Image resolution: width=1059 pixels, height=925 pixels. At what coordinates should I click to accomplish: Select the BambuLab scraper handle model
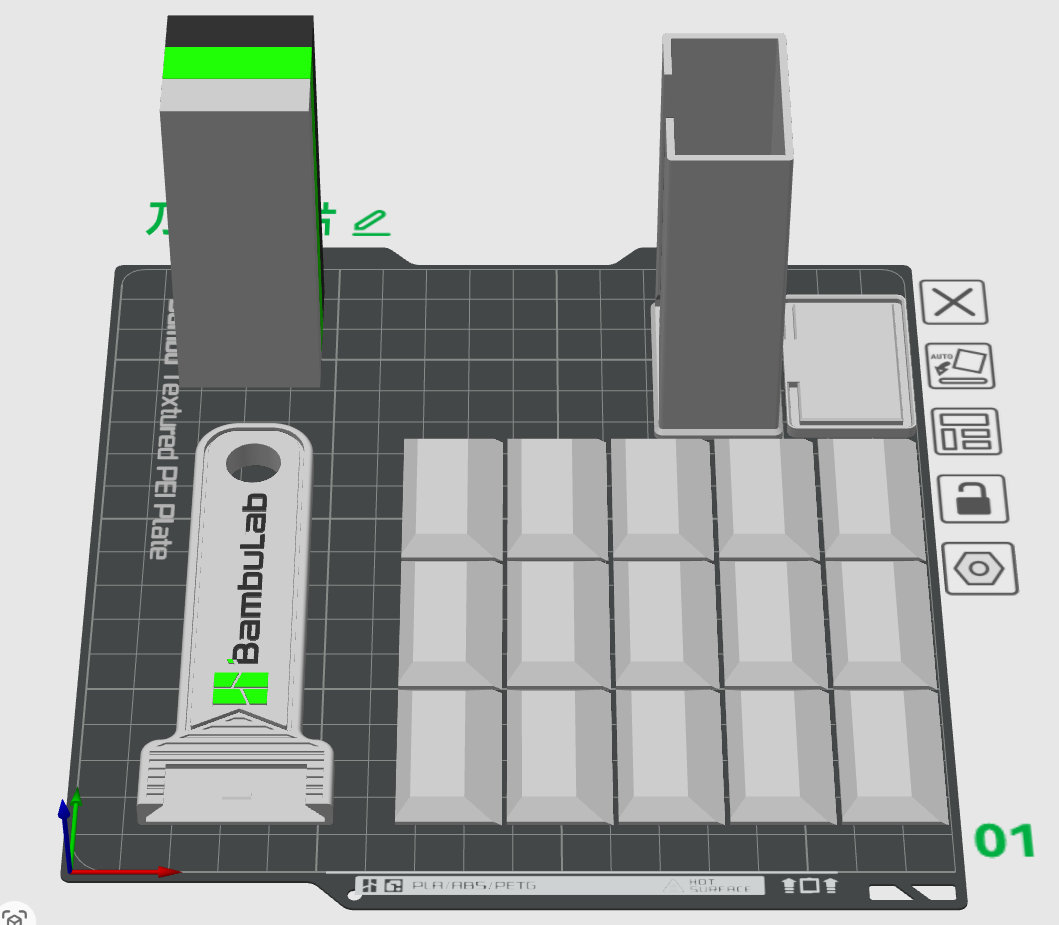pyautogui.click(x=238, y=625)
